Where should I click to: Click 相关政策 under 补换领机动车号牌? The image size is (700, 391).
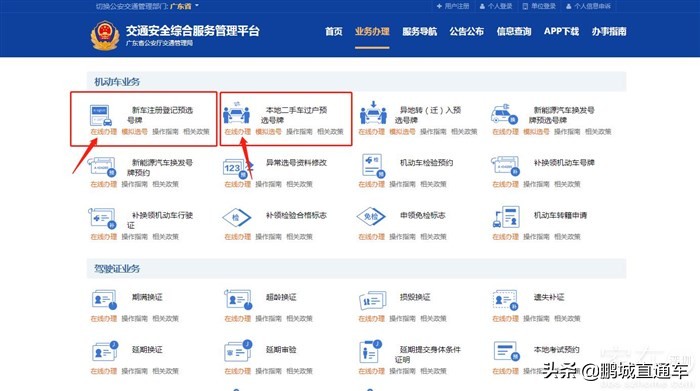[567, 184]
